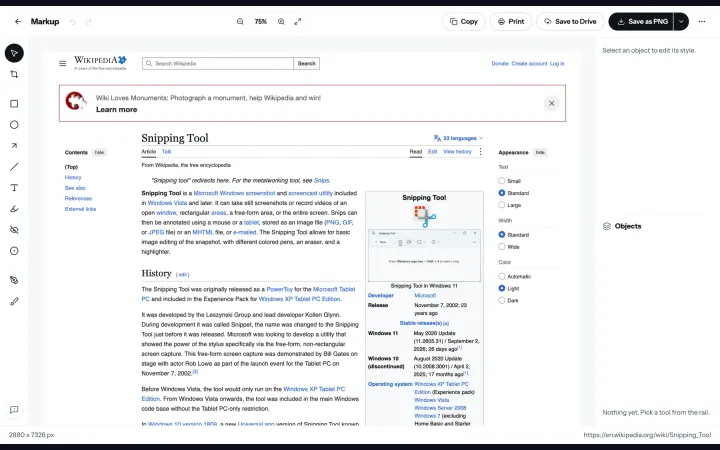Viewport: 720px width, 450px height.
Task: Click the Snipping Tool window thumbnail in infobox
Action: click(424, 255)
